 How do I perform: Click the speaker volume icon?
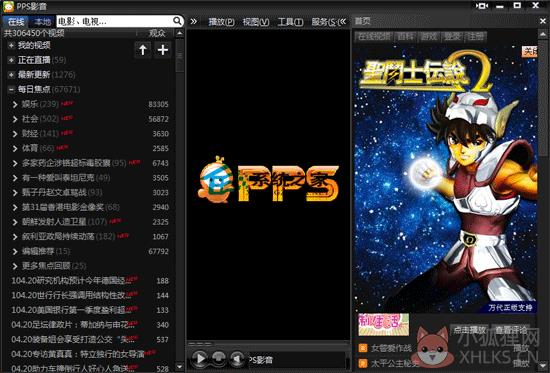click(237, 358)
